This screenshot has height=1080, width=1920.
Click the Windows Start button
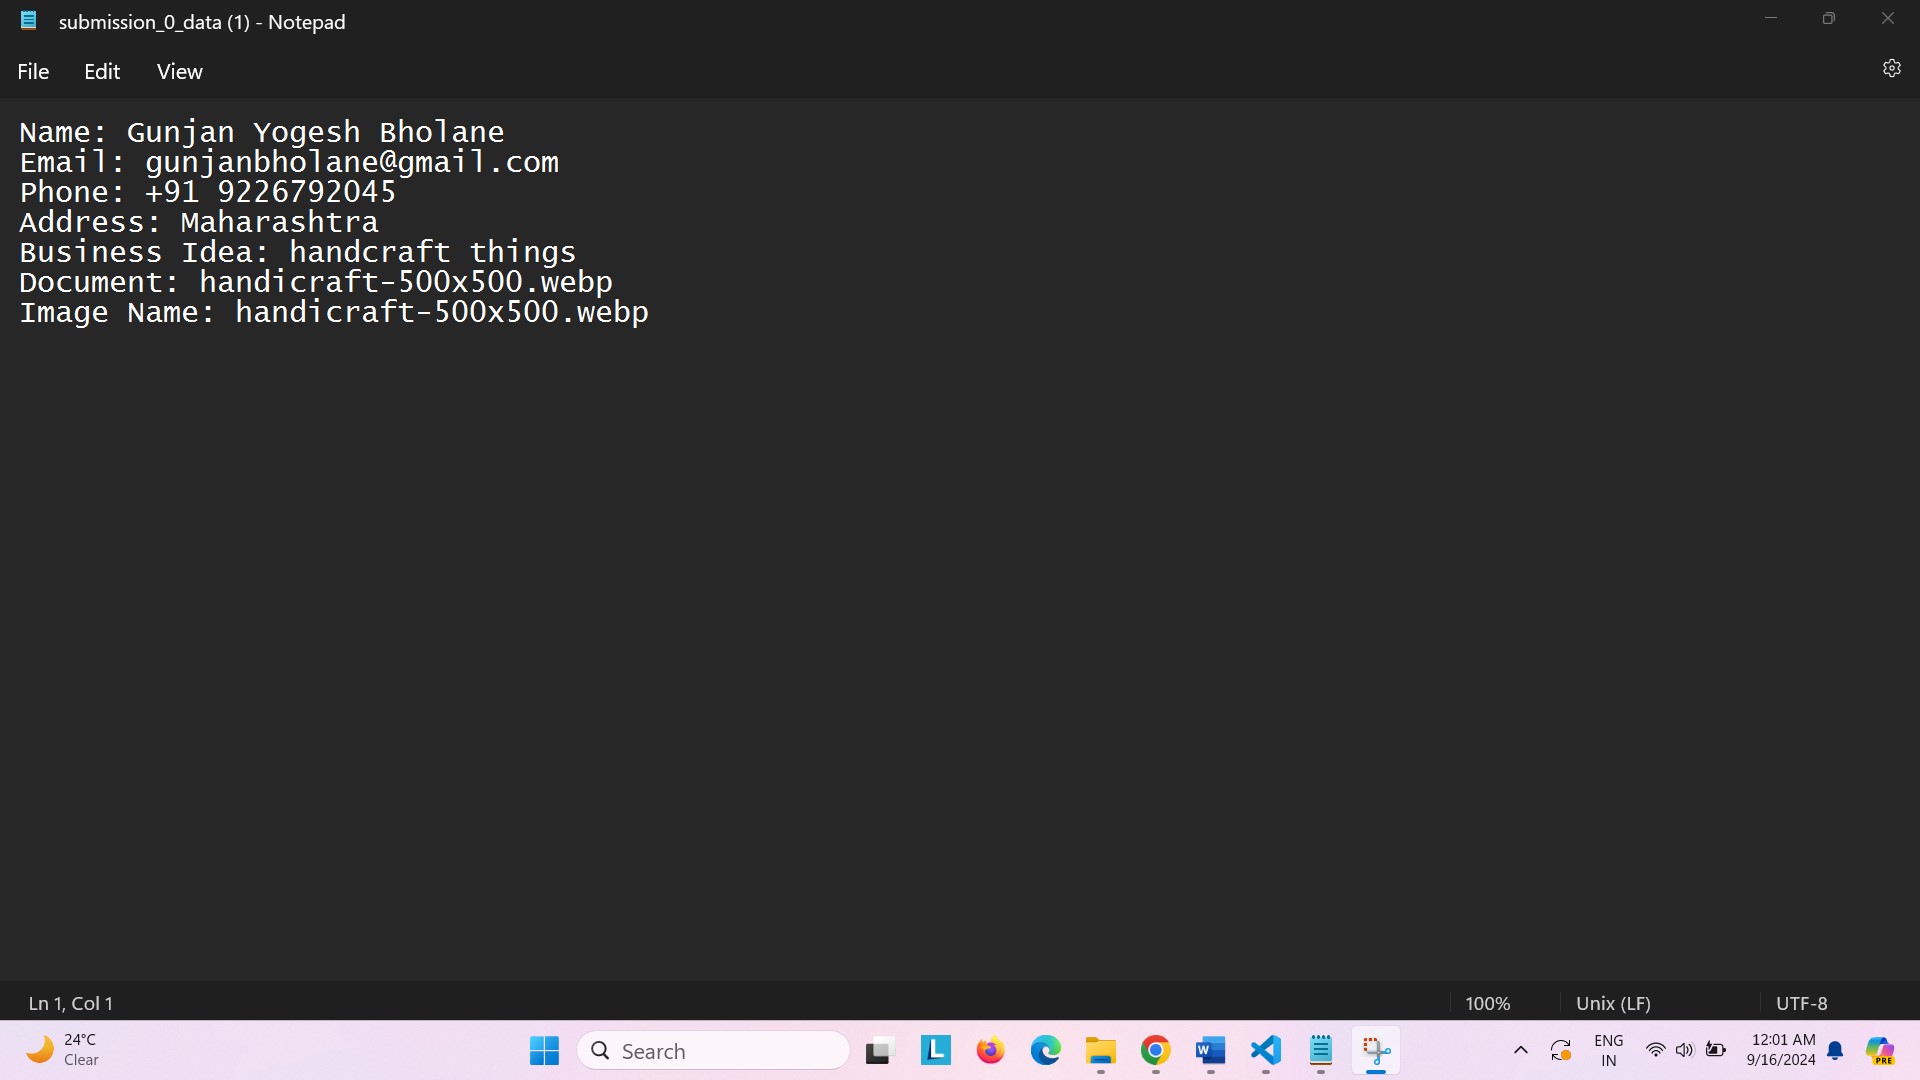click(544, 1051)
